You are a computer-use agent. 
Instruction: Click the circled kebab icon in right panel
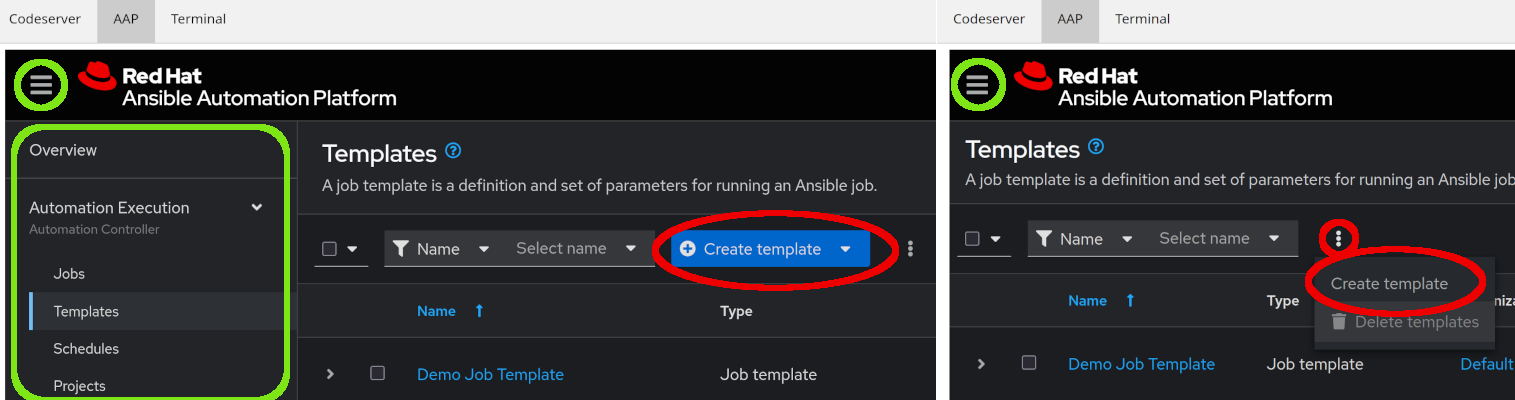pyautogui.click(x=1338, y=238)
